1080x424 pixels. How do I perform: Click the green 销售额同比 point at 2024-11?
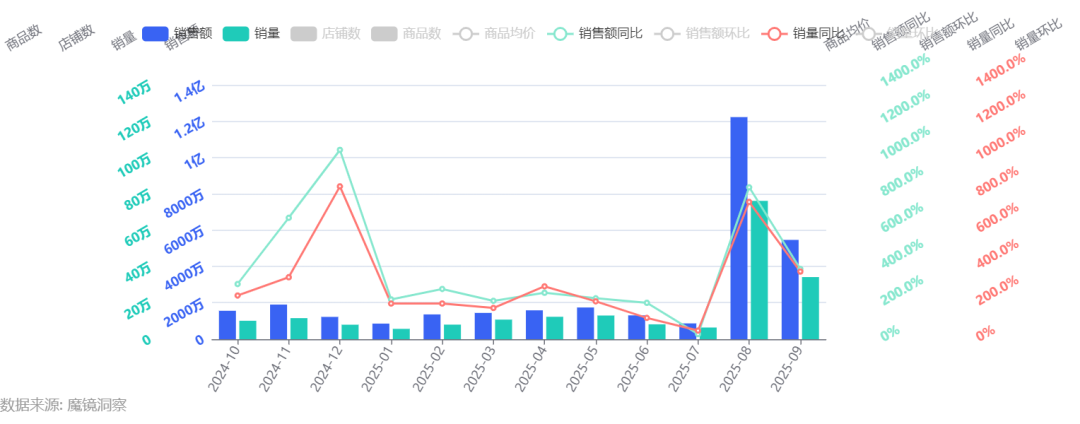click(288, 217)
